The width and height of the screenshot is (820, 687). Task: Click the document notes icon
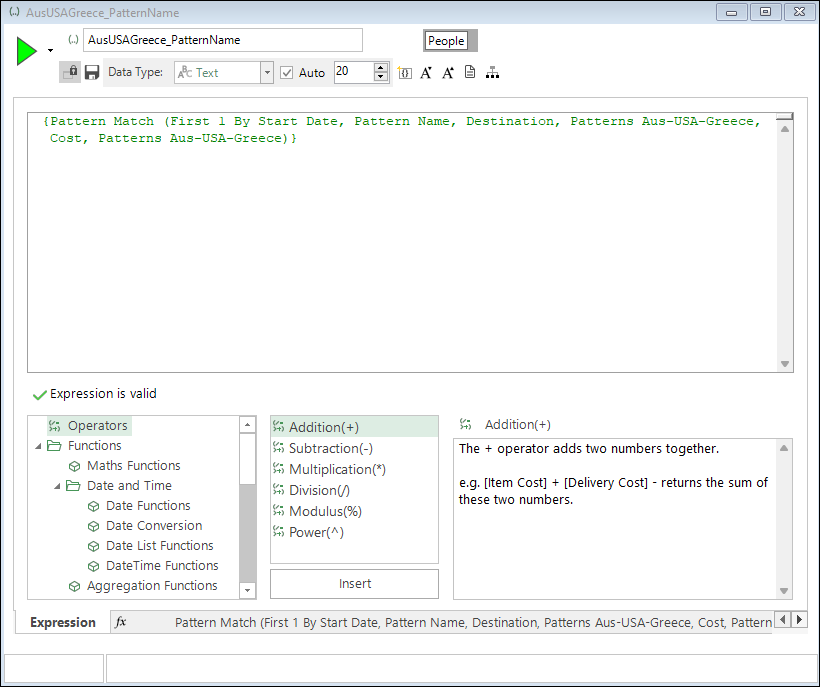point(470,72)
